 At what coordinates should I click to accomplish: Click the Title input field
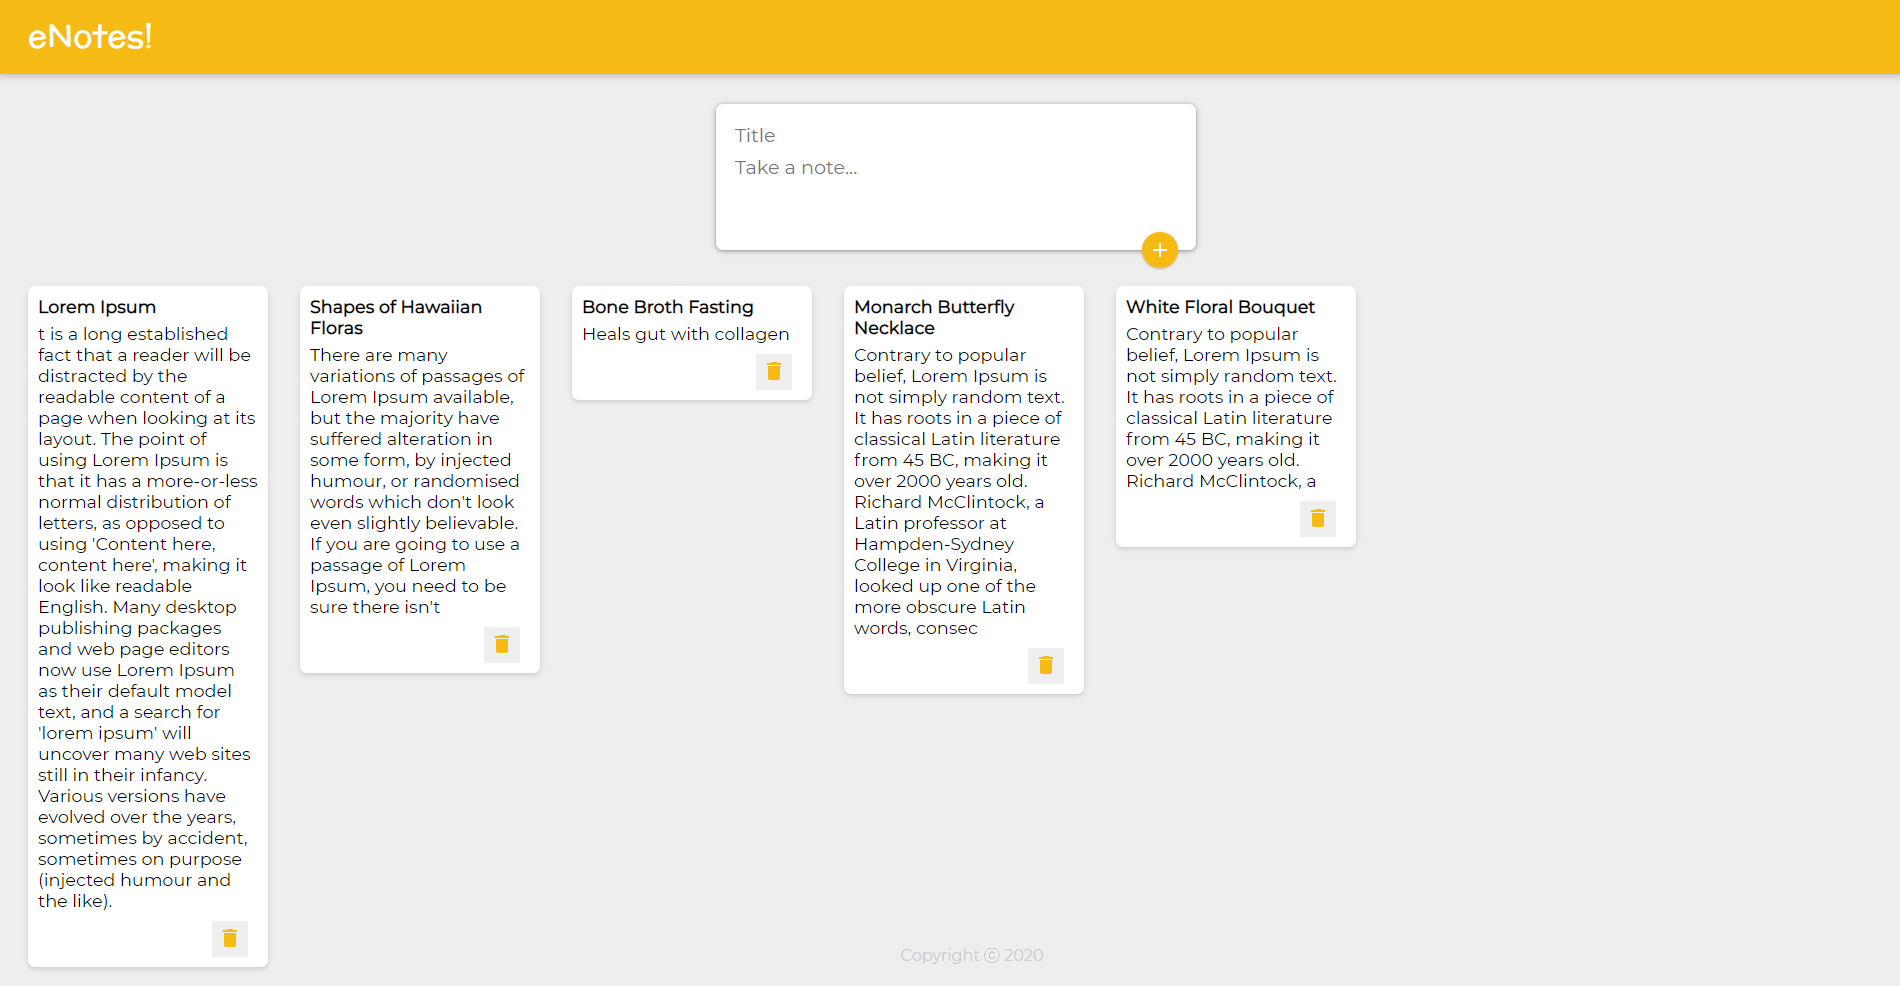[x=955, y=136]
